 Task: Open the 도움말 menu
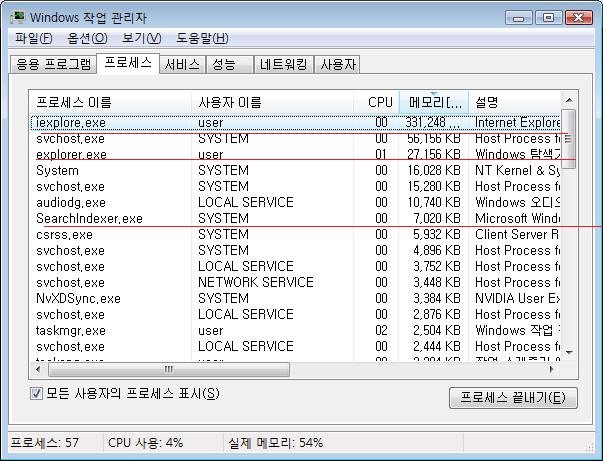202,38
